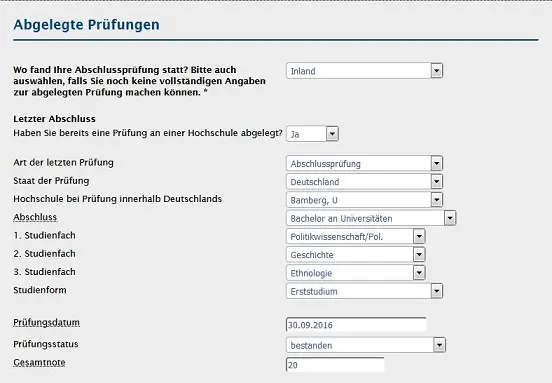Image resolution: width=552 pixels, height=383 pixels.
Task: Click the Abgelegte Prüfungen heading
Action: [x=86, y=25]
